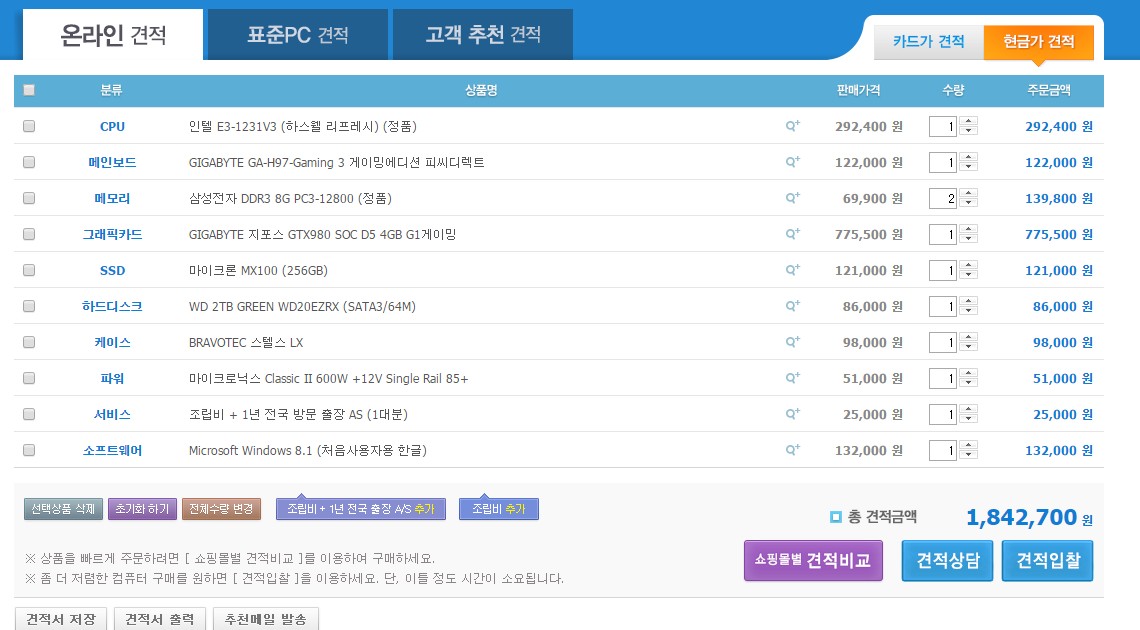Click the memory quantity input field
1140x630 pixels.
click(943, 199)
